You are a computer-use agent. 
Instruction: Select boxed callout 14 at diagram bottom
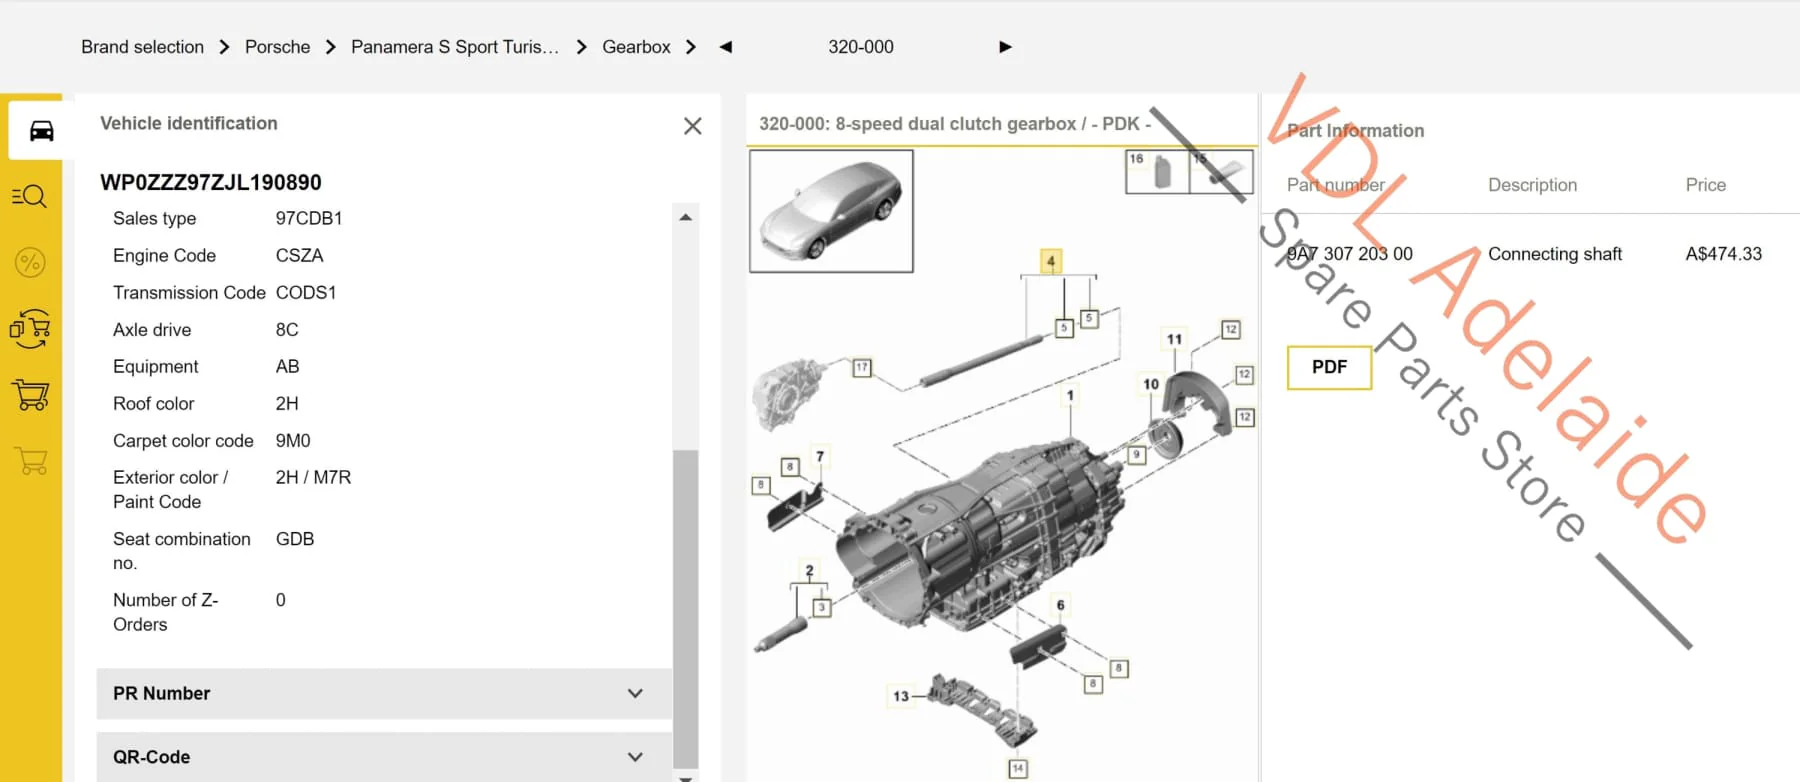(x=1017, y=768)
